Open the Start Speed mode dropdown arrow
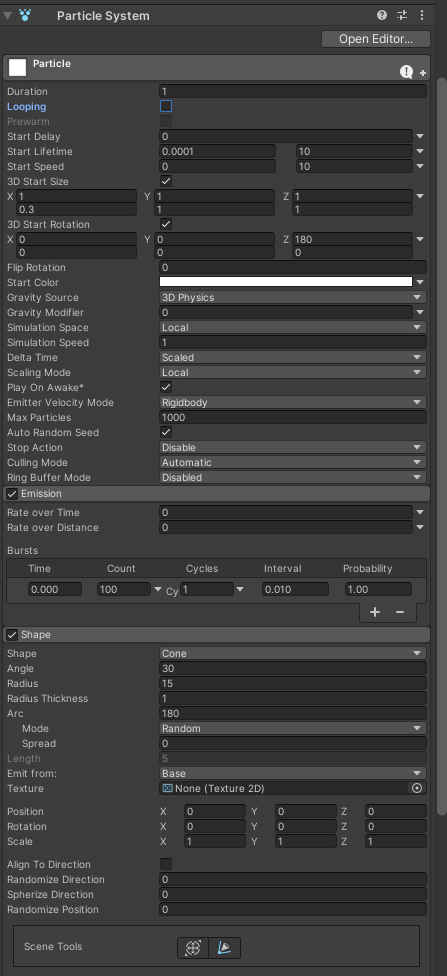Image resolution: width=447 pixels, height=976 pixels. pyautogui.click(x=420, y=166)
